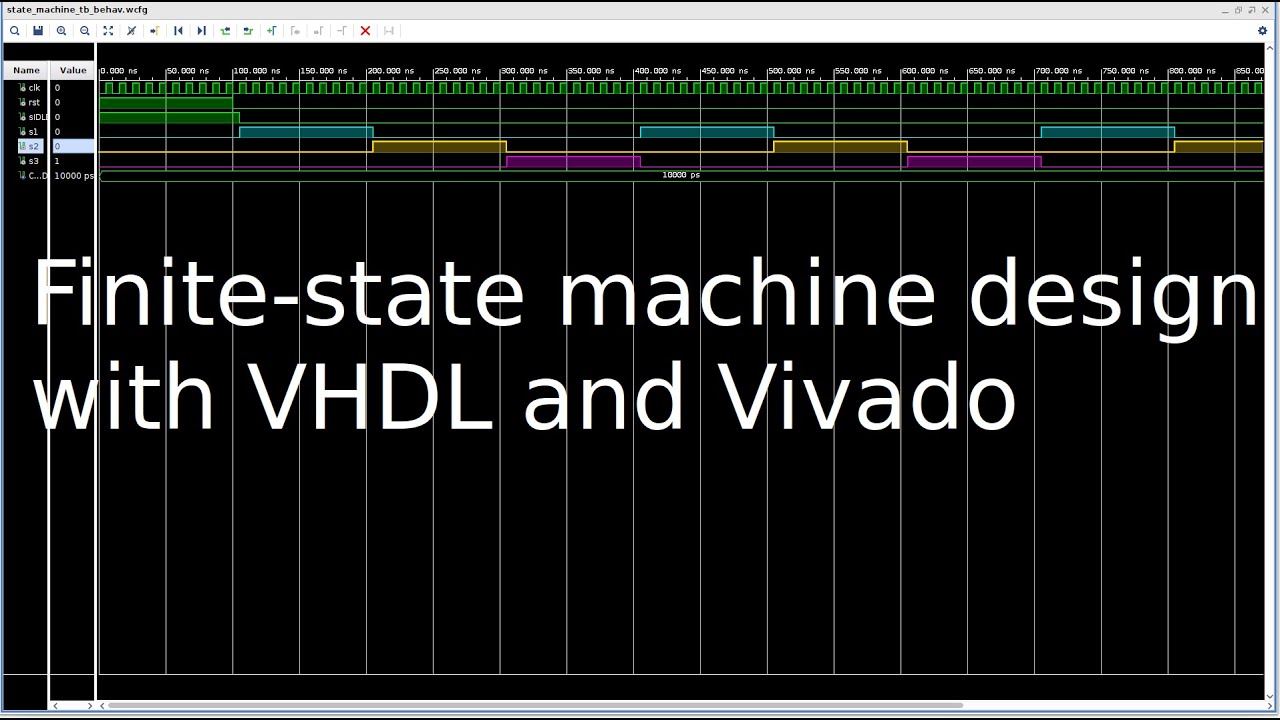Screen dimensions: 1280x720
Task: Click the Zoom Fit icon
Action: (108, 31)
